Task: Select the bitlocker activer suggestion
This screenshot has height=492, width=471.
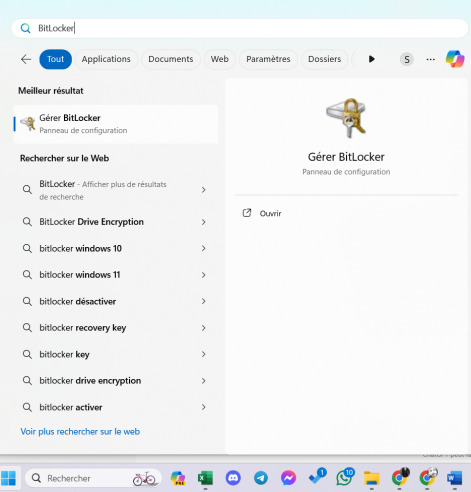Action: [116, 407]
